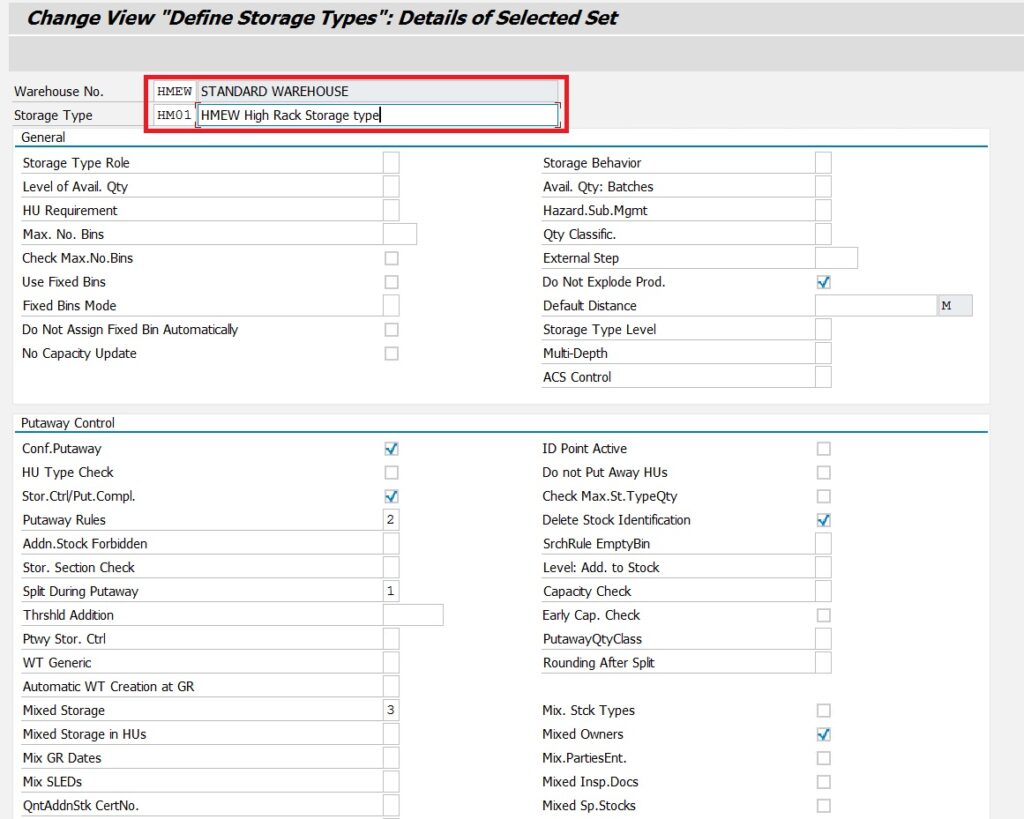Uncheck Delete Stock Identification option
1024x819 pixels.
point(824,520)
